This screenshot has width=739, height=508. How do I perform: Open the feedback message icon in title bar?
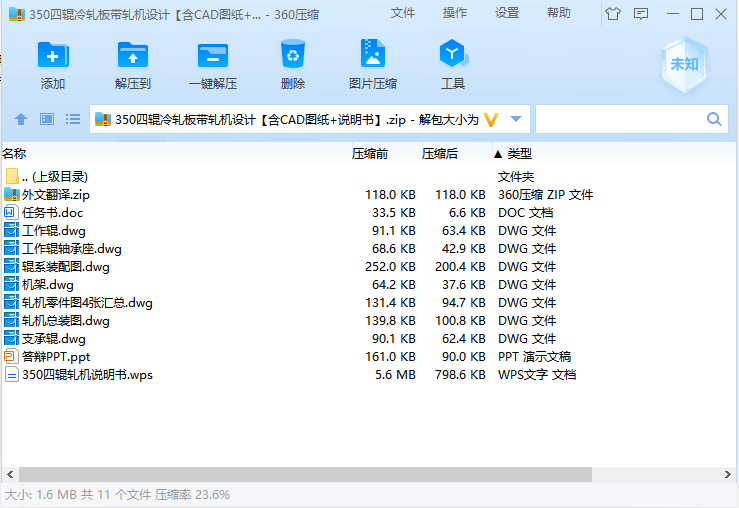point(641,14)
